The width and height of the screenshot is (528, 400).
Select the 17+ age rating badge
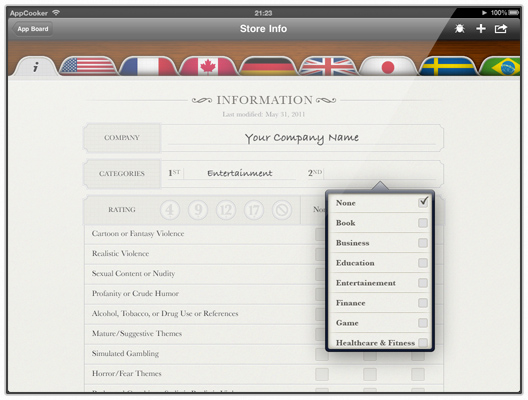[x=254, y=210]
